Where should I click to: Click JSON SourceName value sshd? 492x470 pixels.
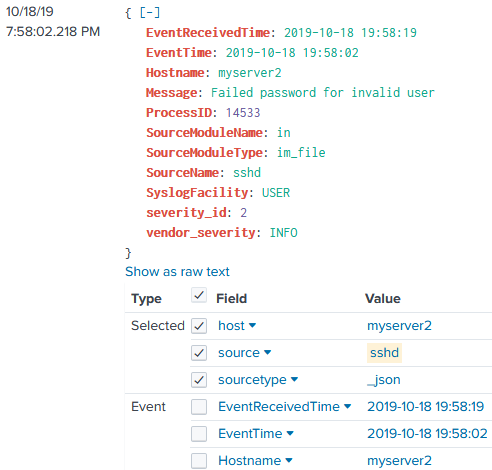[247, 173]
